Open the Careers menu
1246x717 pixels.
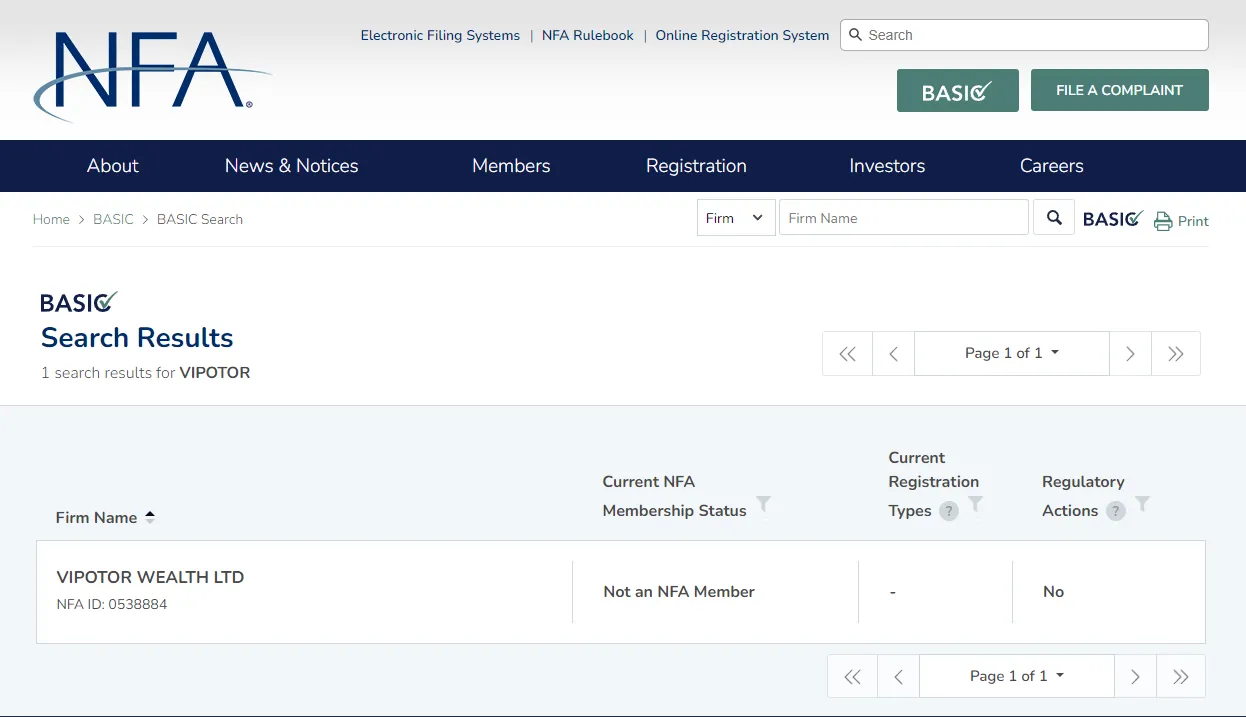point(1052,166)
